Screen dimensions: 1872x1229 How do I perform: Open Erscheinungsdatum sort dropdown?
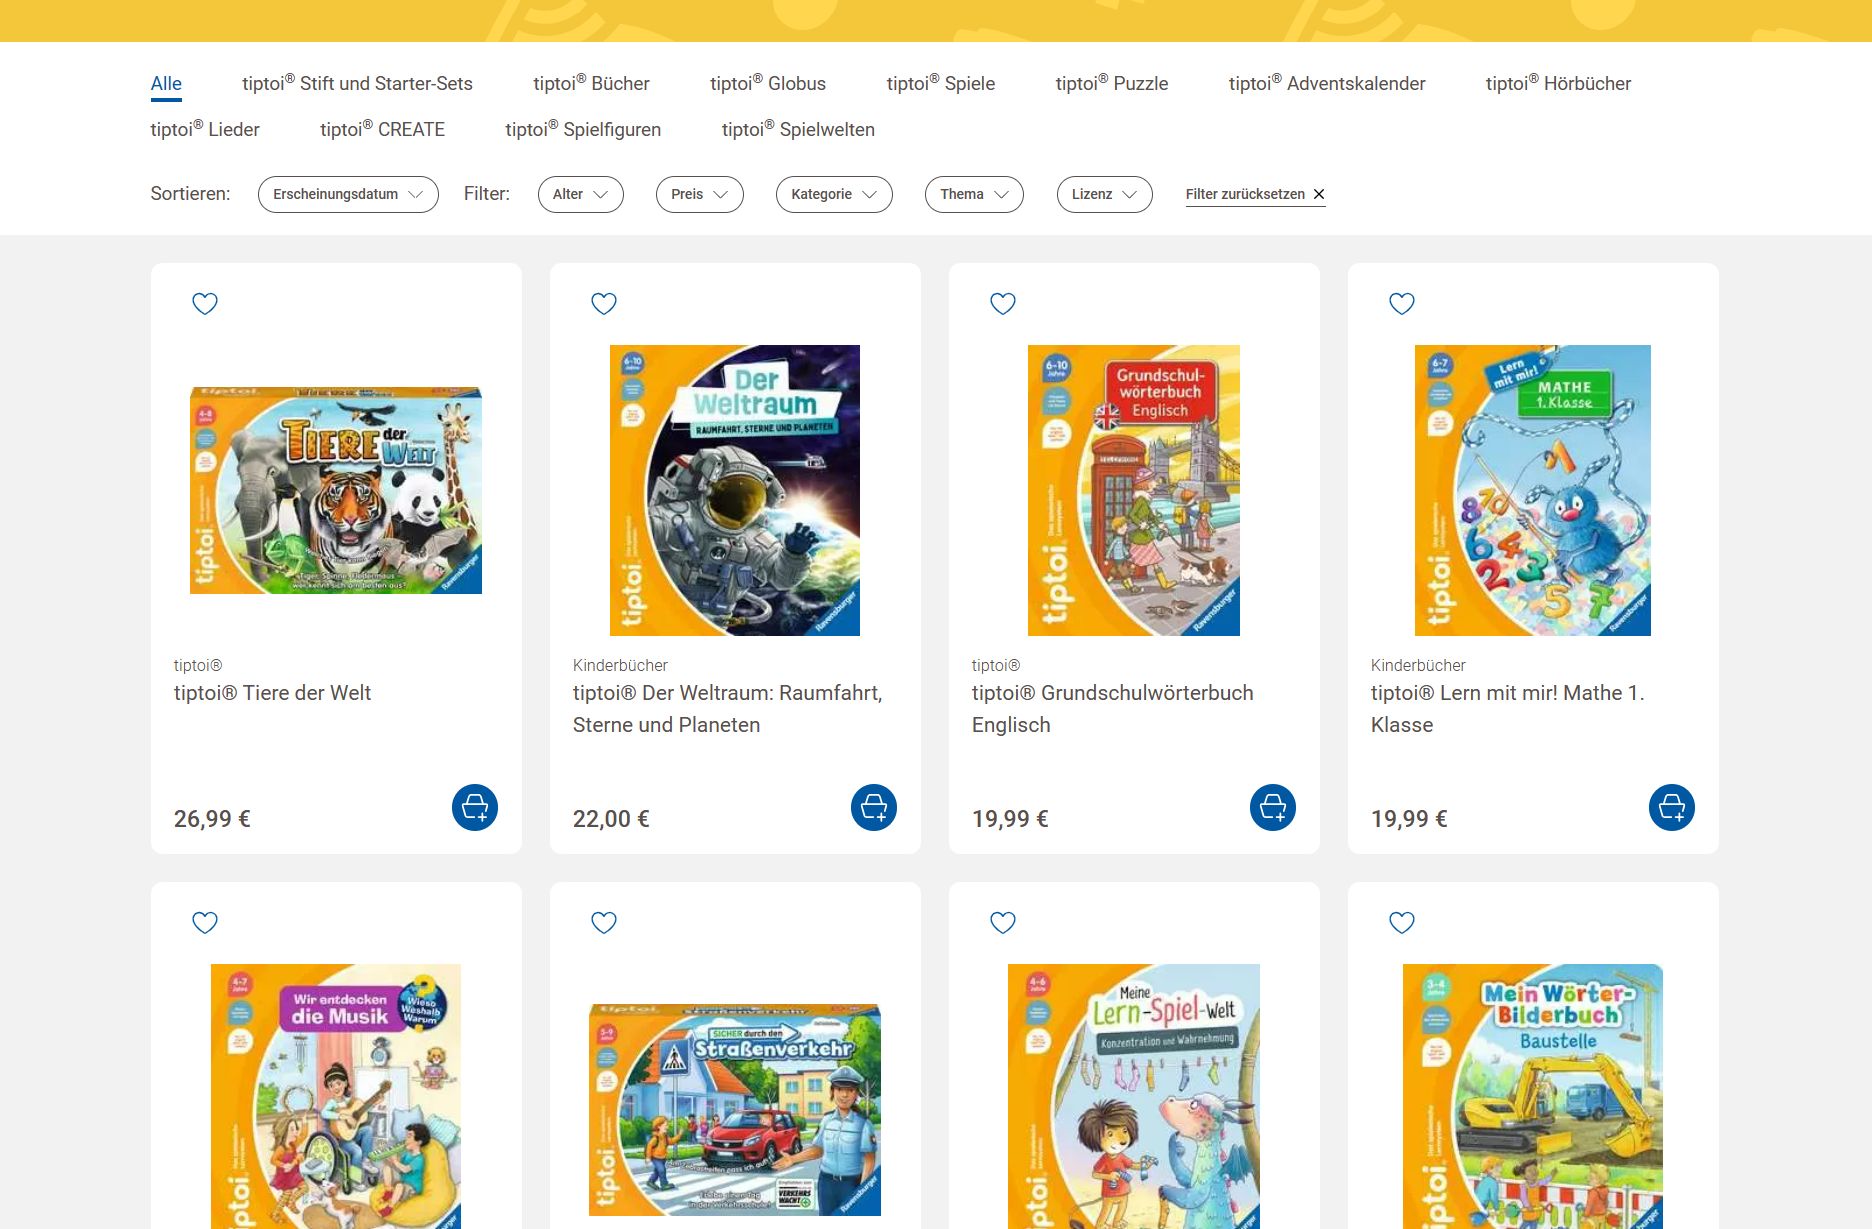click(348, 194)
